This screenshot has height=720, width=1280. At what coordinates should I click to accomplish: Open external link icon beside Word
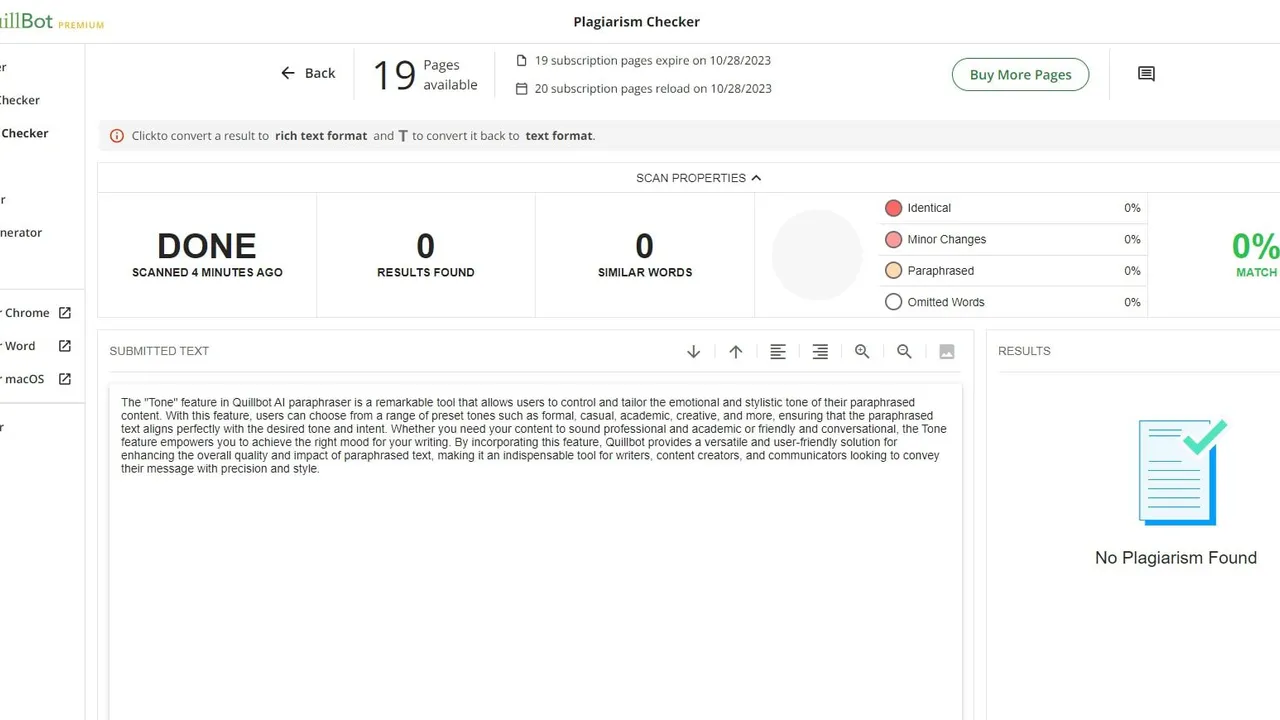(x=65, y=346)
